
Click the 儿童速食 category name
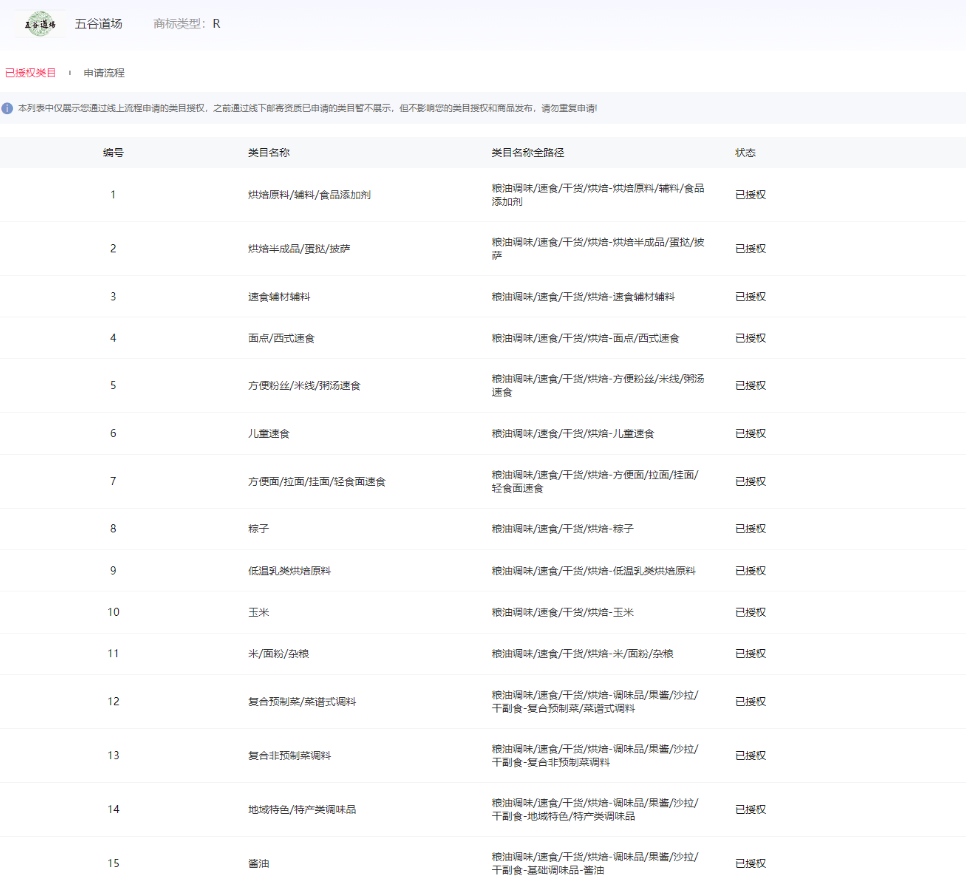coord(269,434)
